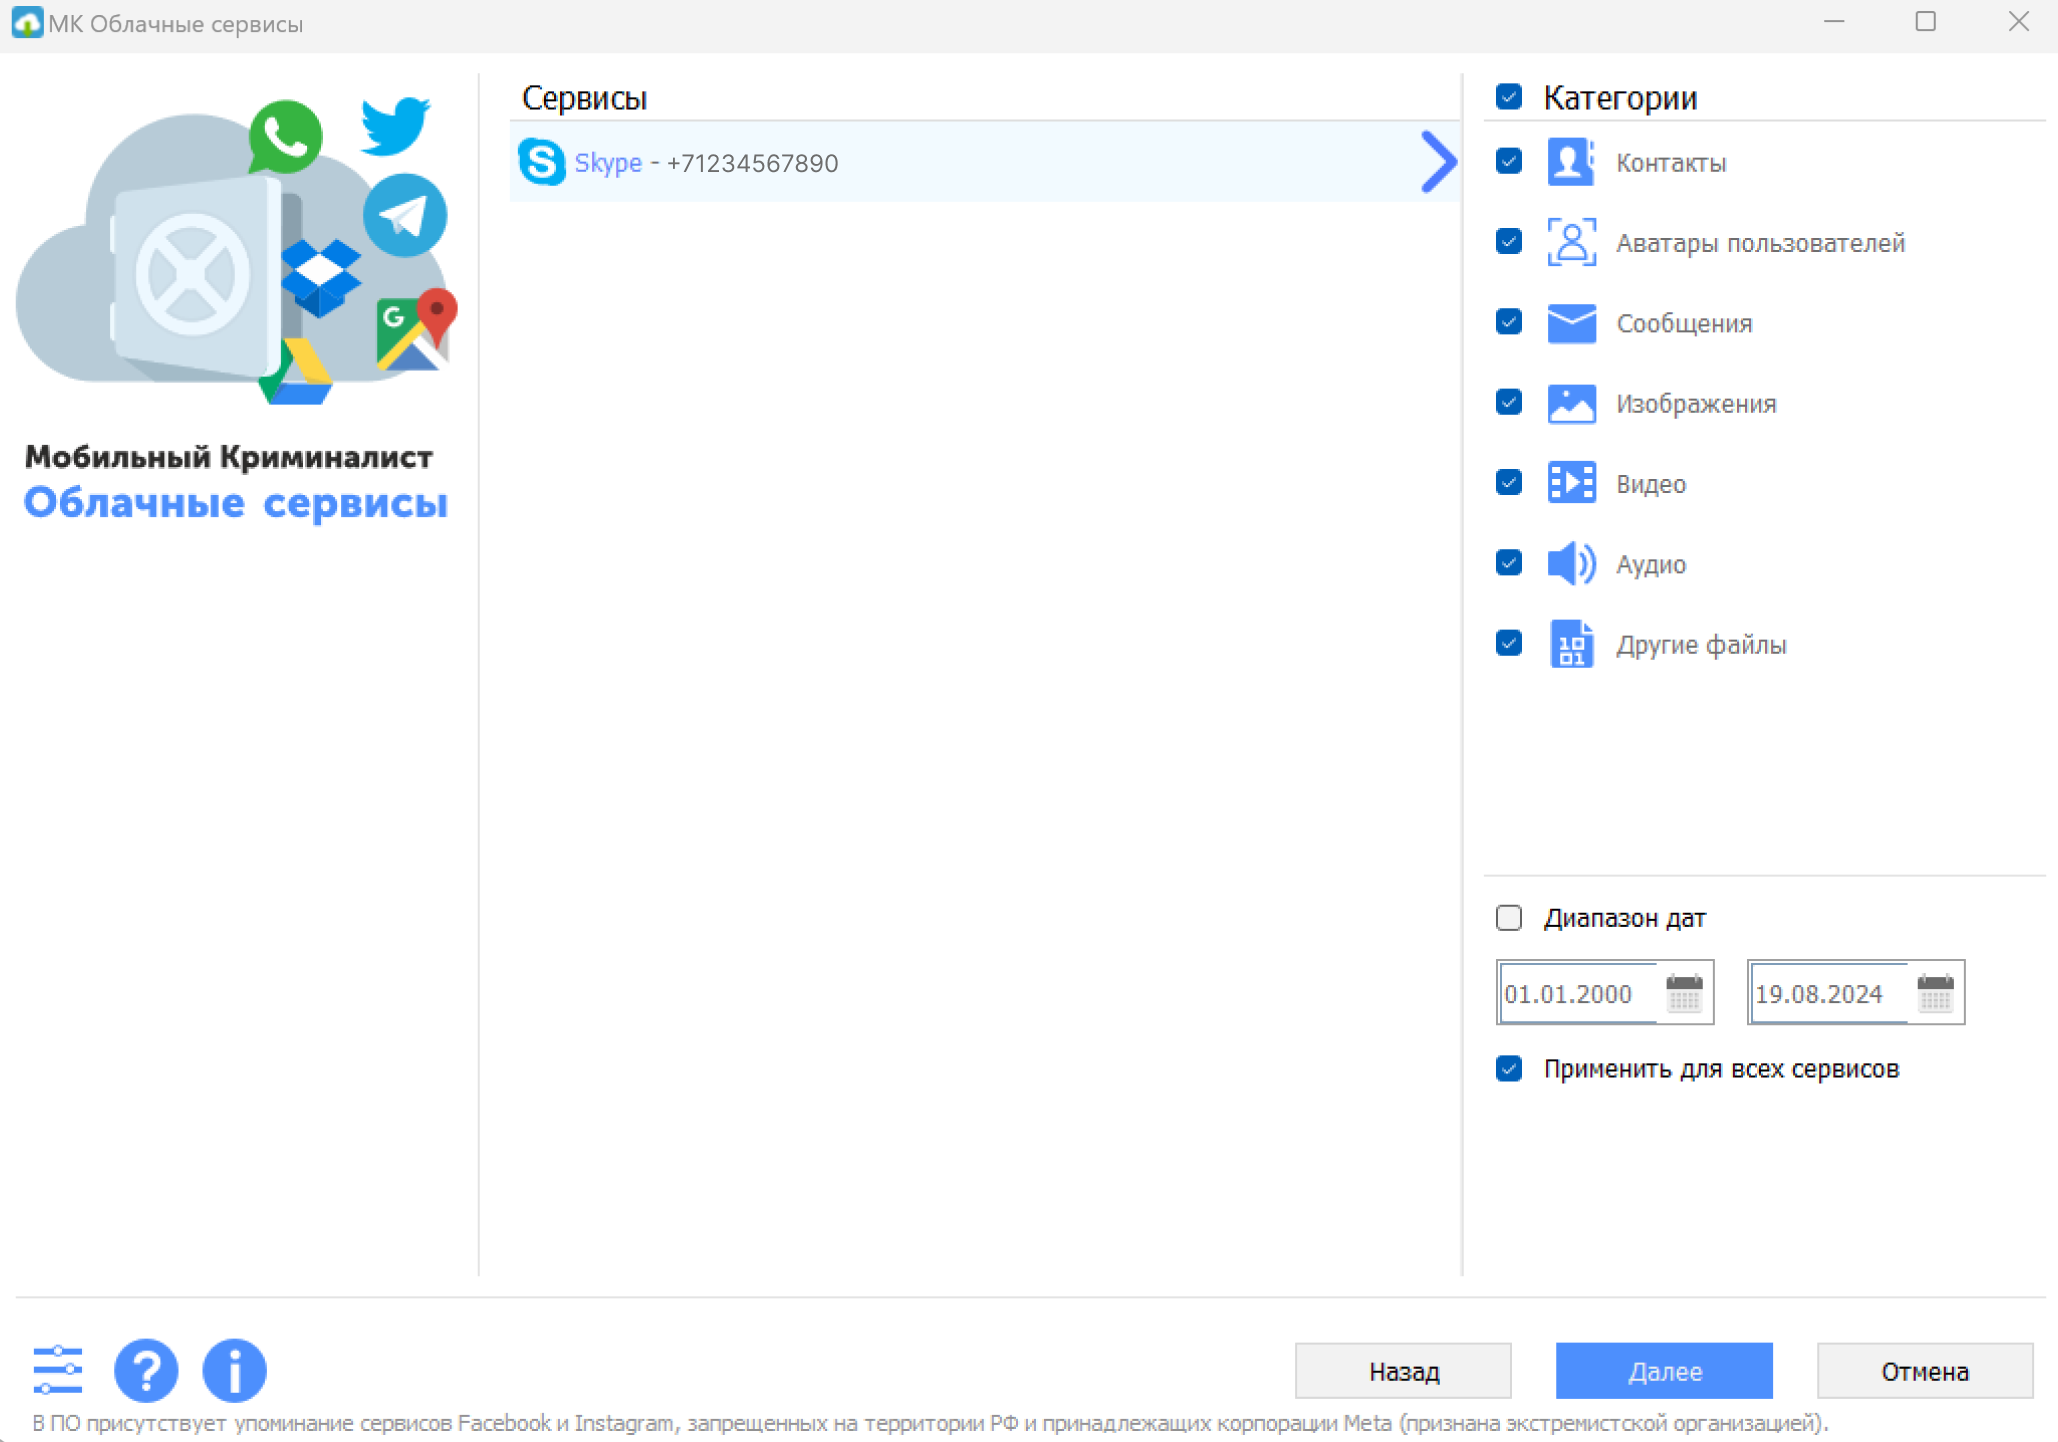2058x1442 pixels.
Task: Click the Skype service icon
Action: point(542,162)
